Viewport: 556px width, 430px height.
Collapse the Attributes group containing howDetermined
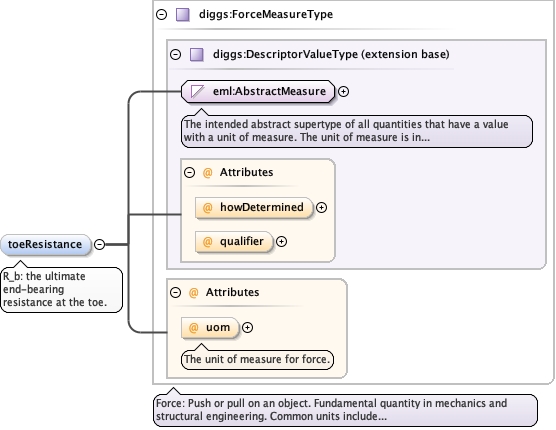[x=190, y=173]
